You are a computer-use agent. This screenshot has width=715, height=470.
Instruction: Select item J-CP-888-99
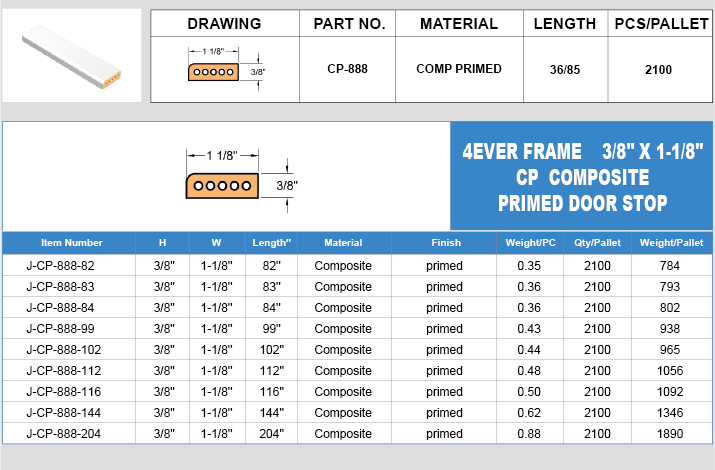tap(60, 329)
